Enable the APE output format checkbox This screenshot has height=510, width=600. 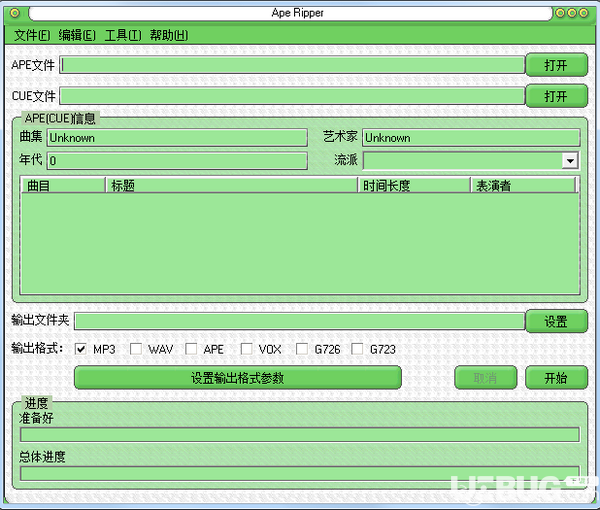(191, 349)
